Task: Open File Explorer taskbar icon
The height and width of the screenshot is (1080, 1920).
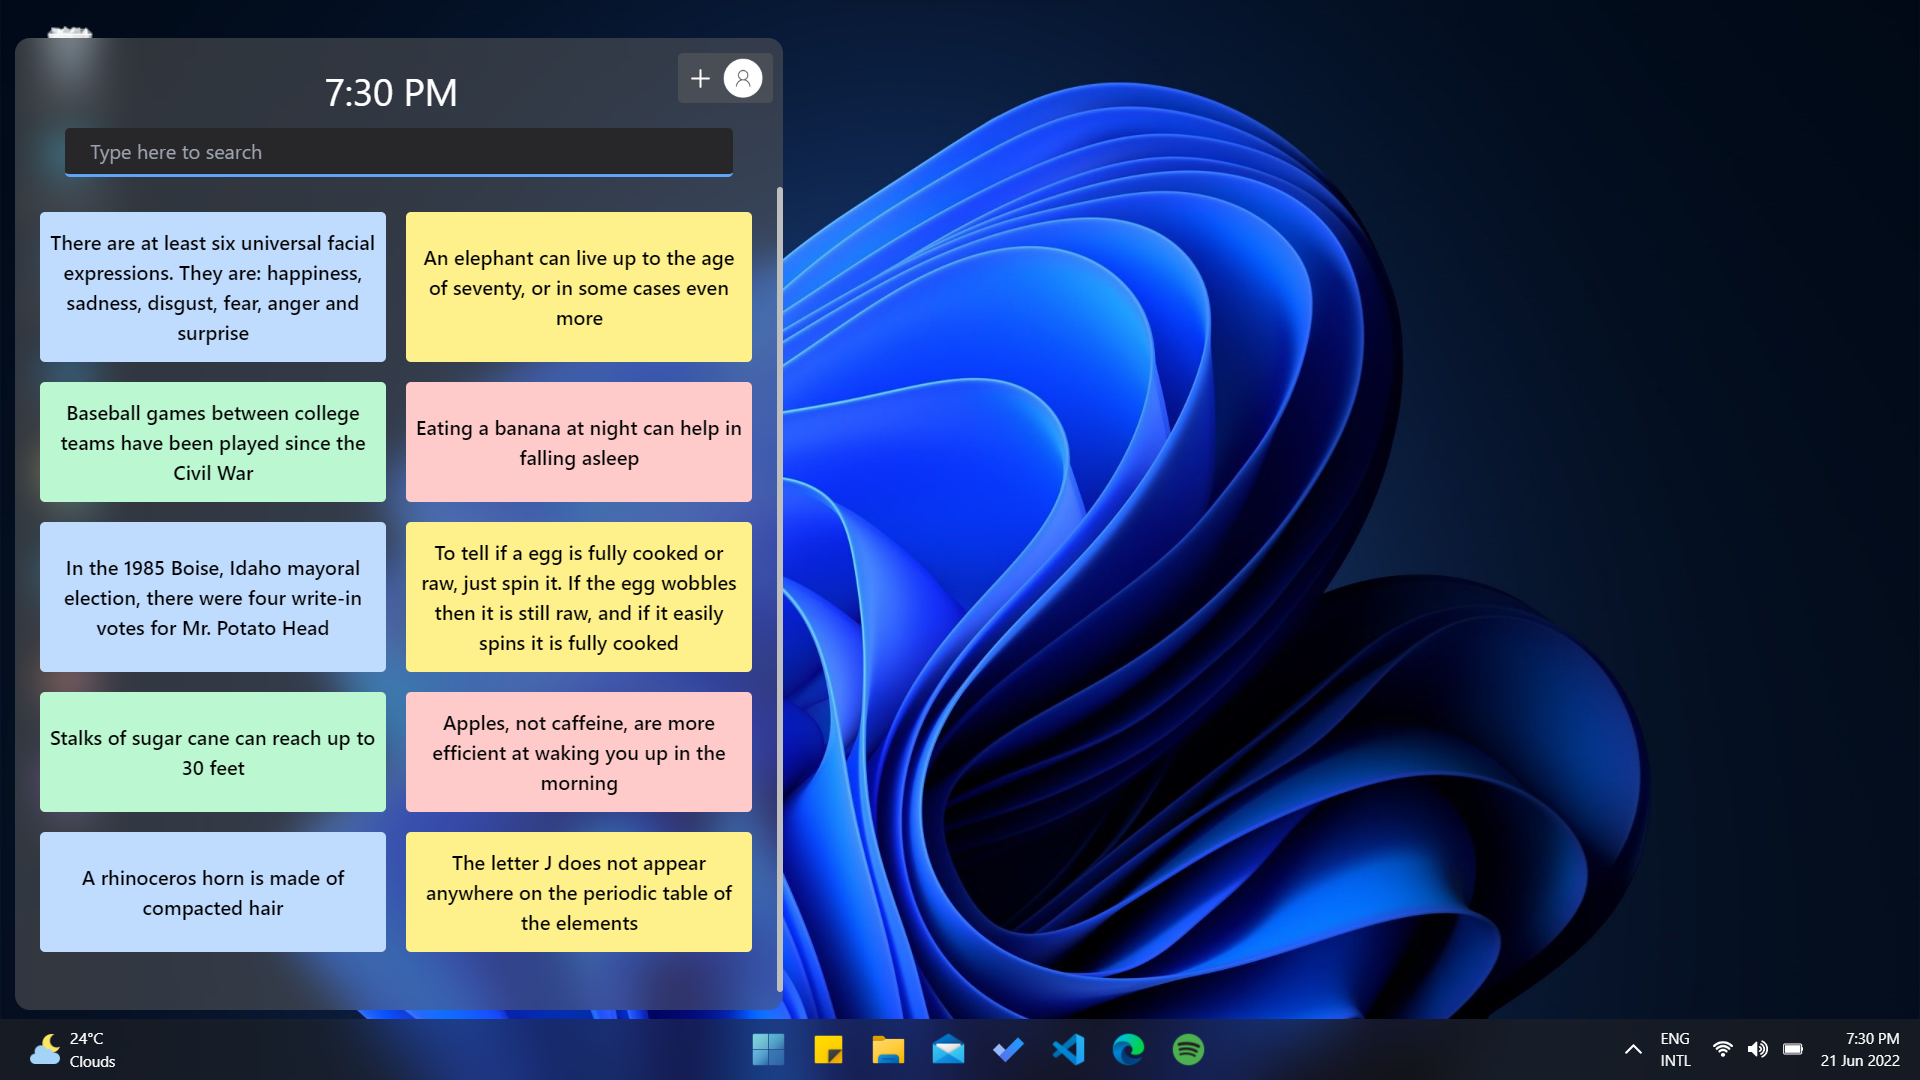Action: [888, 1049]
